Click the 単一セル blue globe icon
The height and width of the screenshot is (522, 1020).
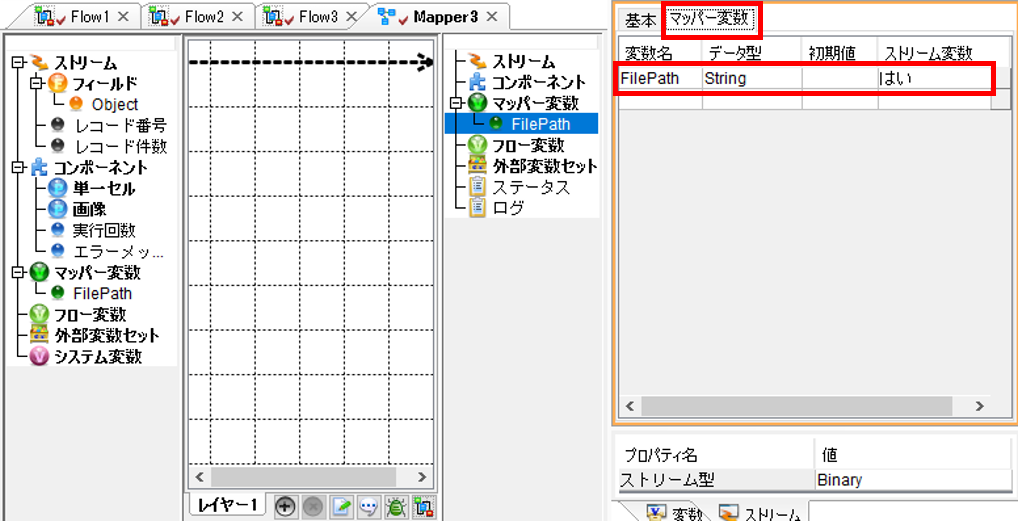click(x=57, y=189)
